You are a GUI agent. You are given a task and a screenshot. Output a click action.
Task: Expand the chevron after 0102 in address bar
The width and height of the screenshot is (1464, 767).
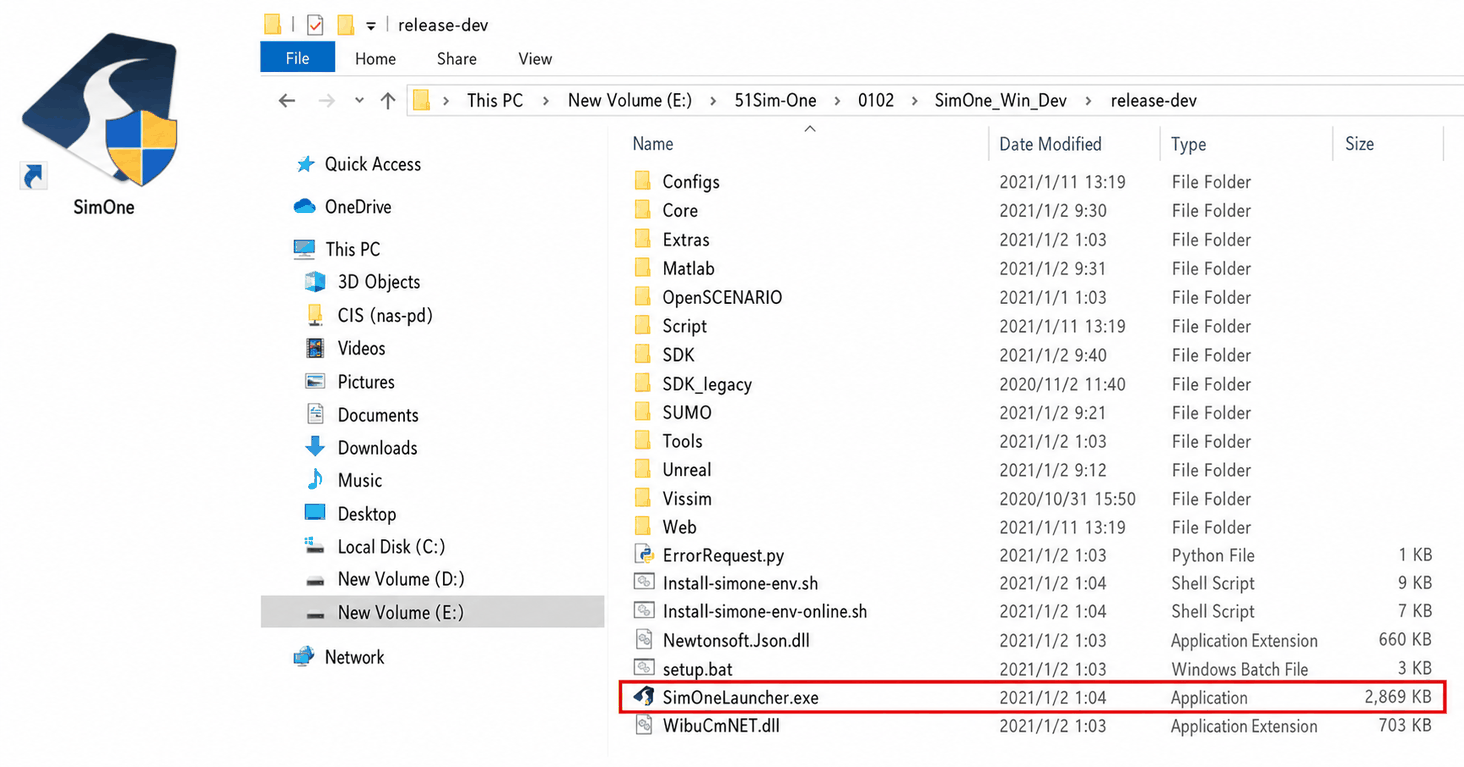914,100
